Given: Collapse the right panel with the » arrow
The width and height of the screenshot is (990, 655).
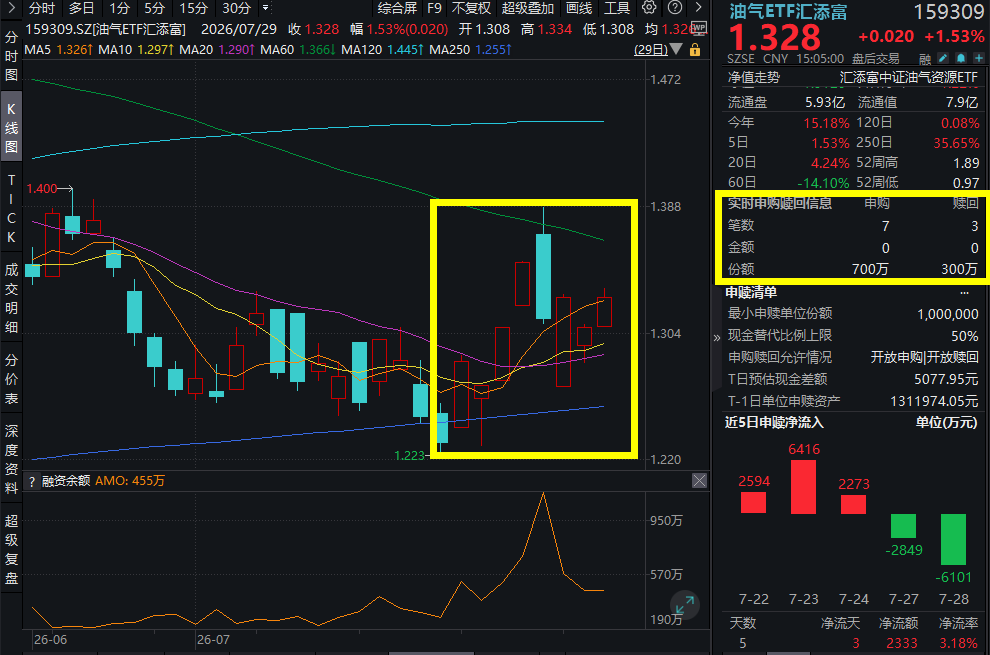Looking at the screenshot, I should click(717, 338).
